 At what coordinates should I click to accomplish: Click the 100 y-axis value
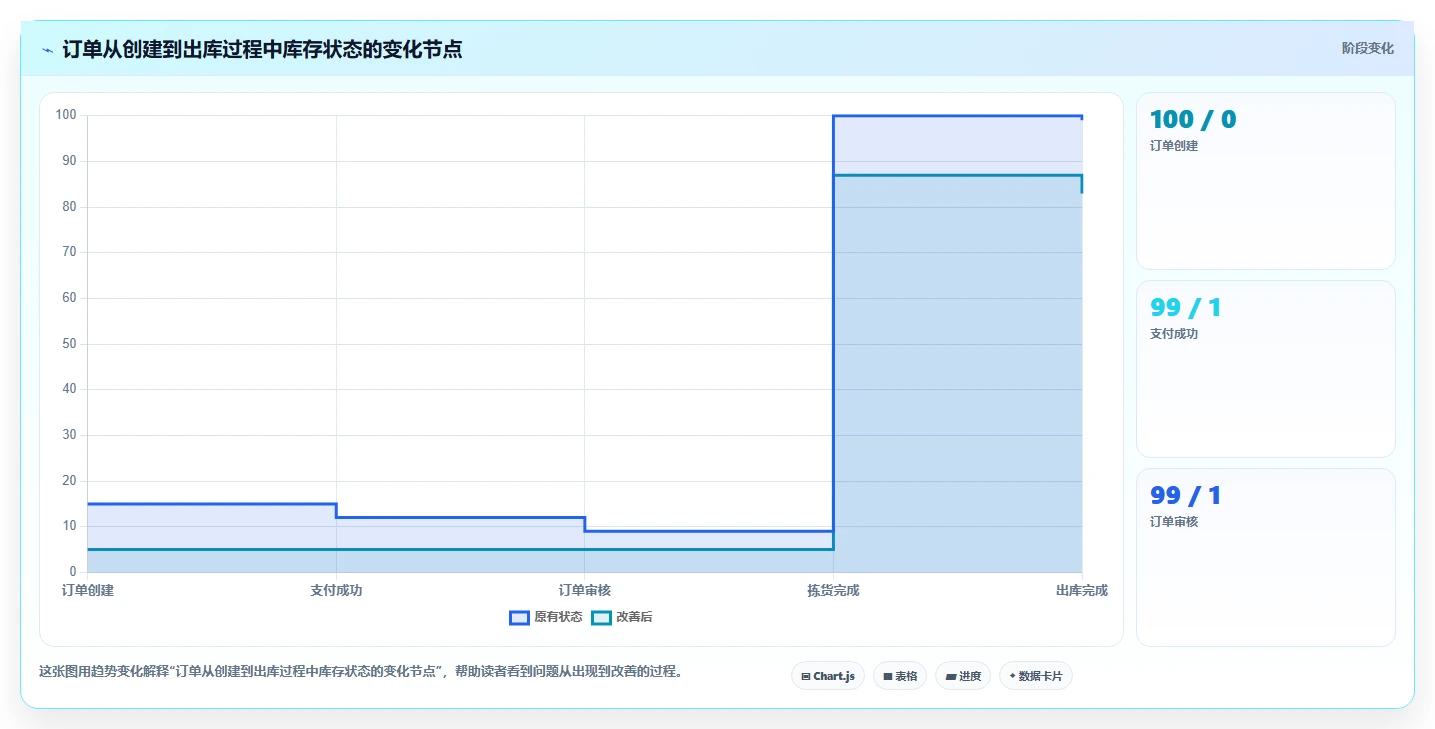66,115
